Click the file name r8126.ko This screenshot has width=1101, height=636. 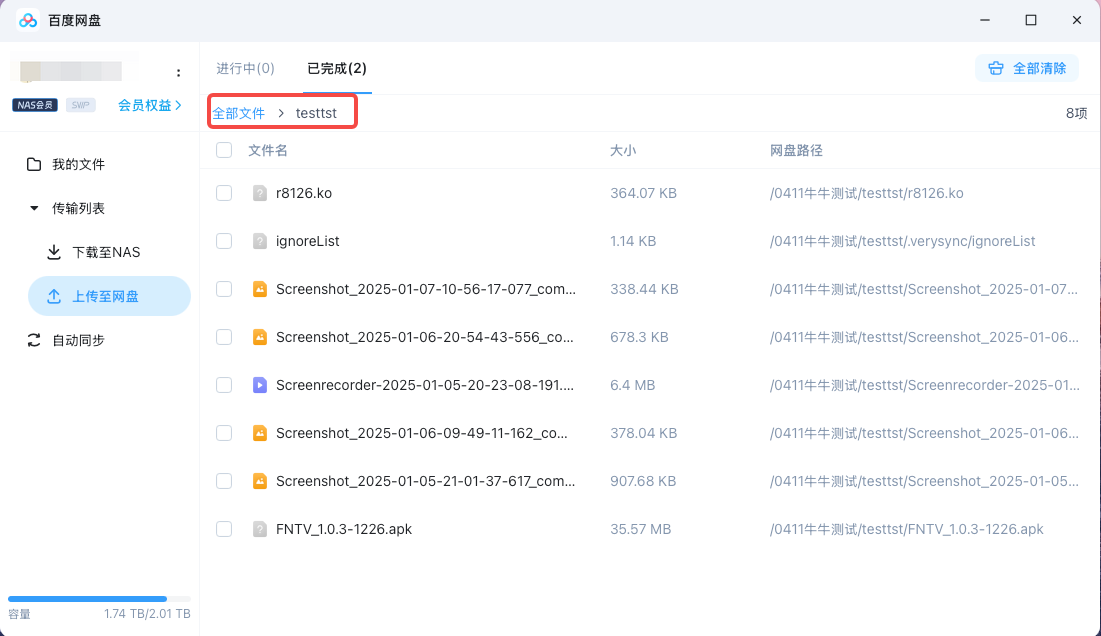304,193
